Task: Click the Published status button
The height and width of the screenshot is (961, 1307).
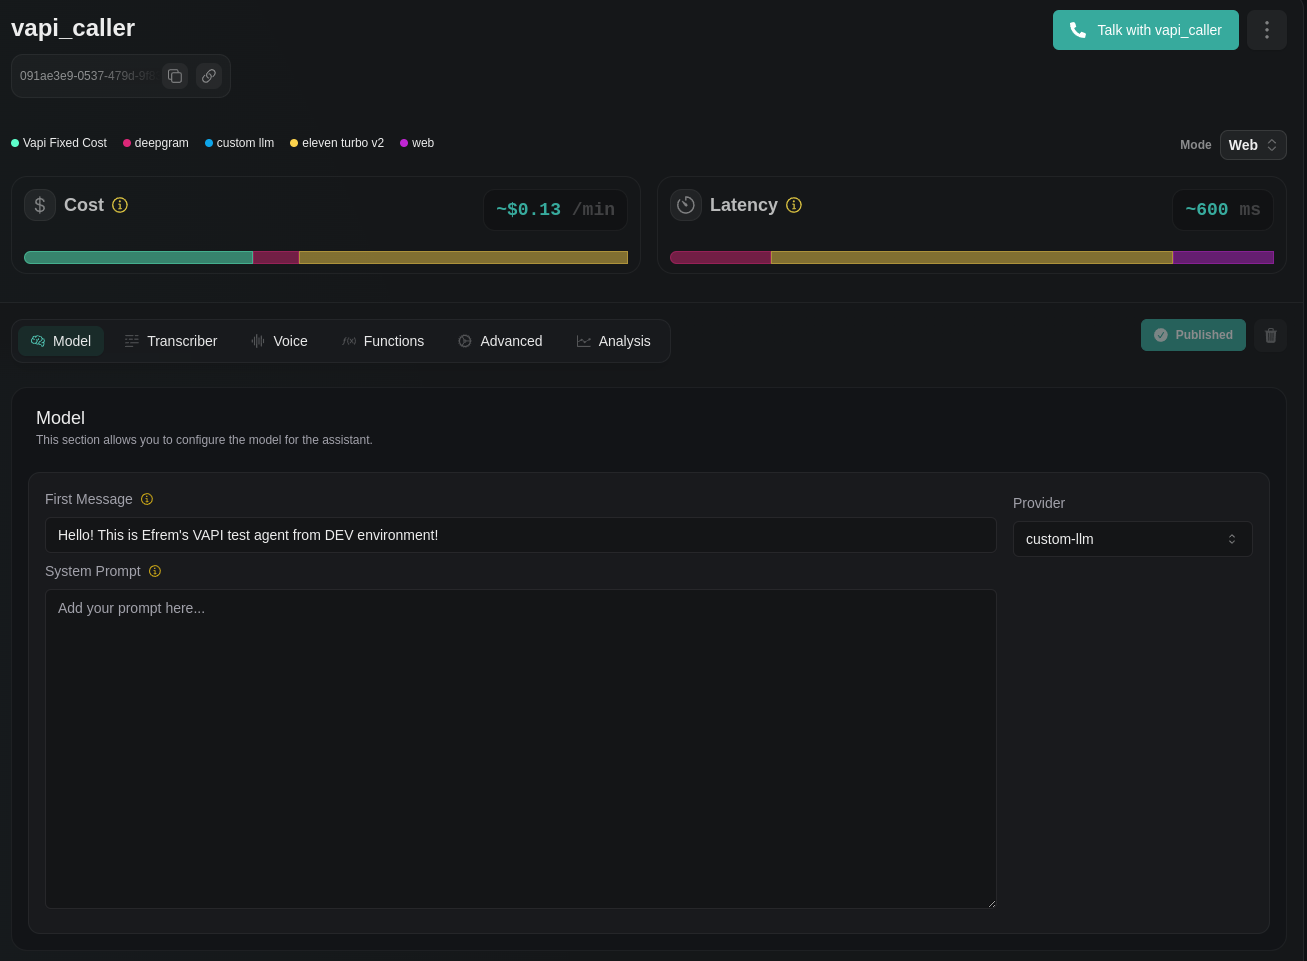Action: (x=1193, y=335)
